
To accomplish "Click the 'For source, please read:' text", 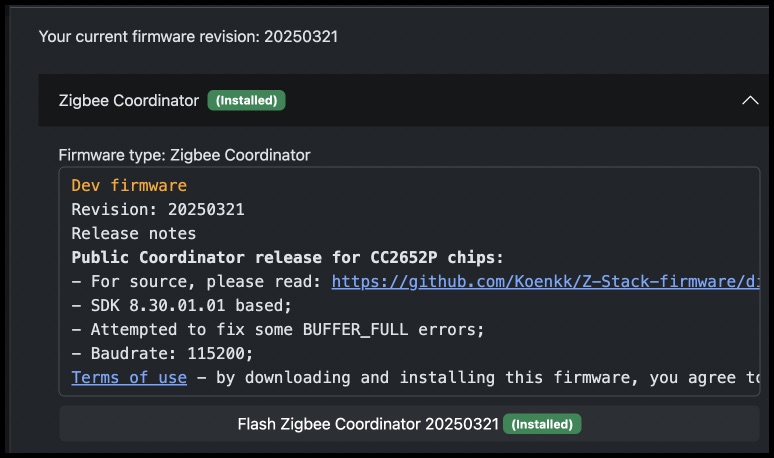I will tap(206, 281).
